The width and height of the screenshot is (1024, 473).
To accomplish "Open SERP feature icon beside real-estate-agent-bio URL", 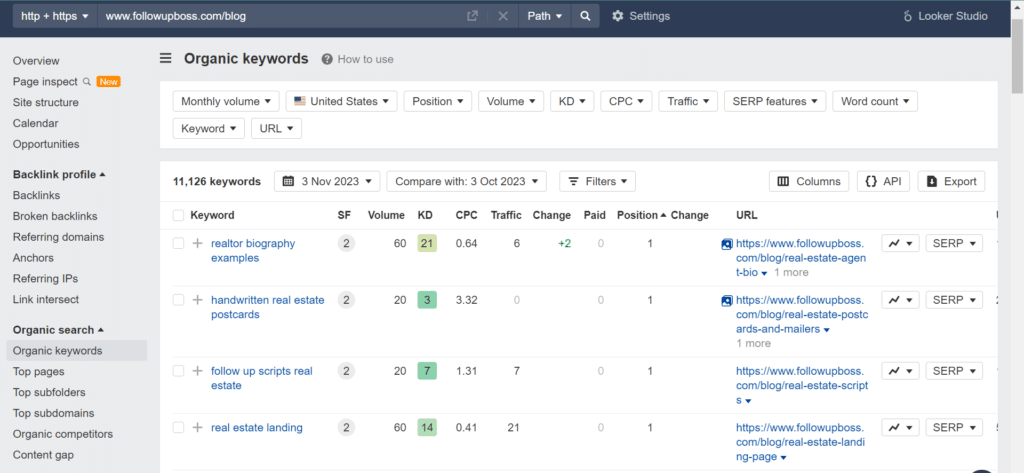I will point(727,244).
